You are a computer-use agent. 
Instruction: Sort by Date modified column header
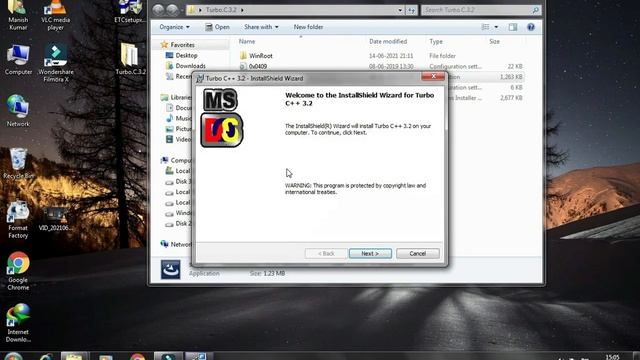(x=388, y=42)
